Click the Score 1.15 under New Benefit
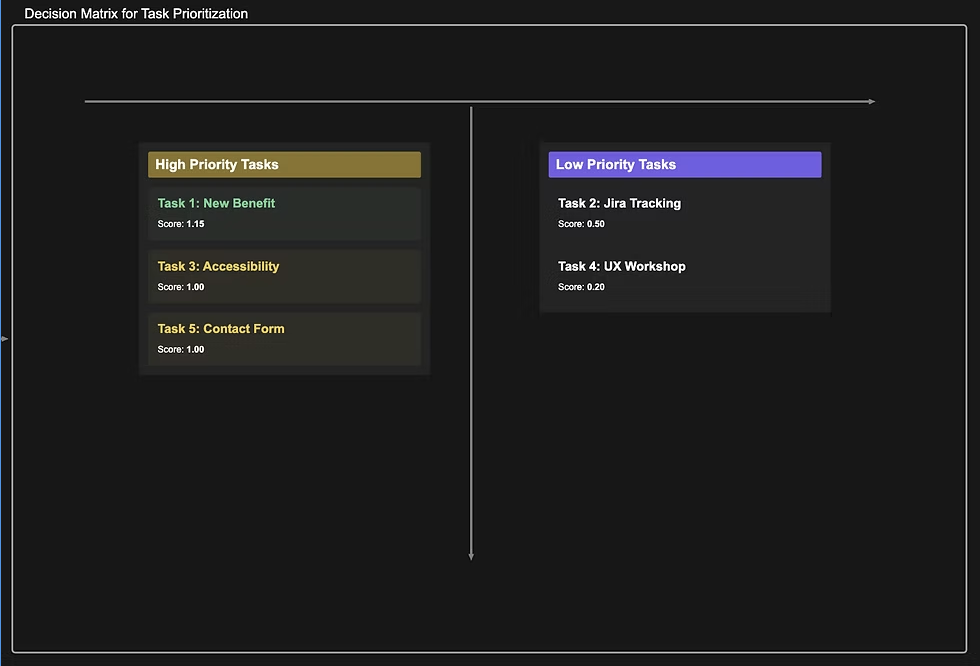980x666 pixels. pos(195,224)
